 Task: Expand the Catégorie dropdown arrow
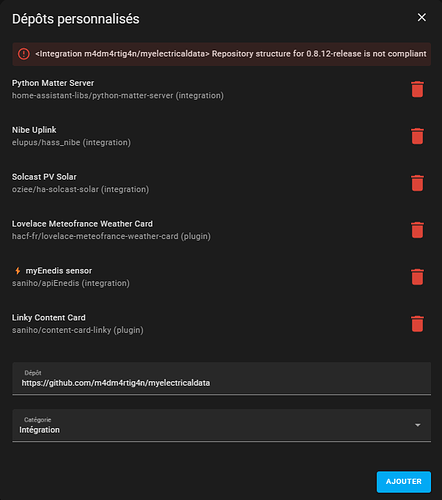(417, 425)
